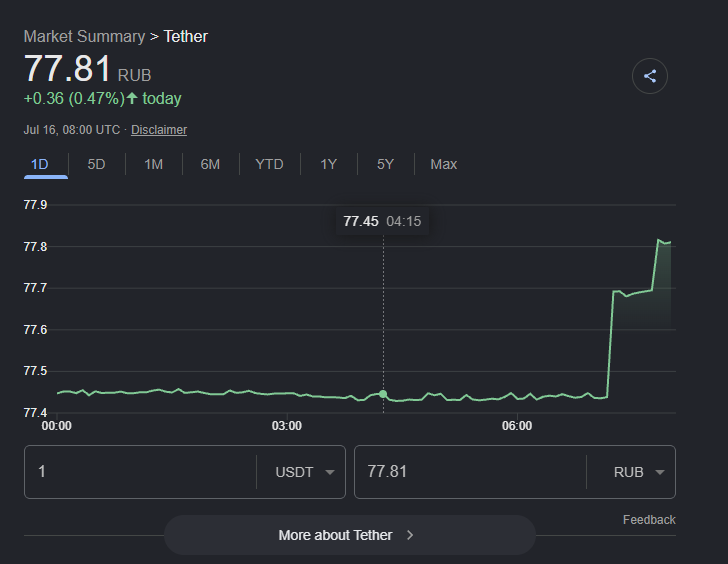Choose the YTD chart range
Viewport: 728px width, 564px height.
[269, 164]
